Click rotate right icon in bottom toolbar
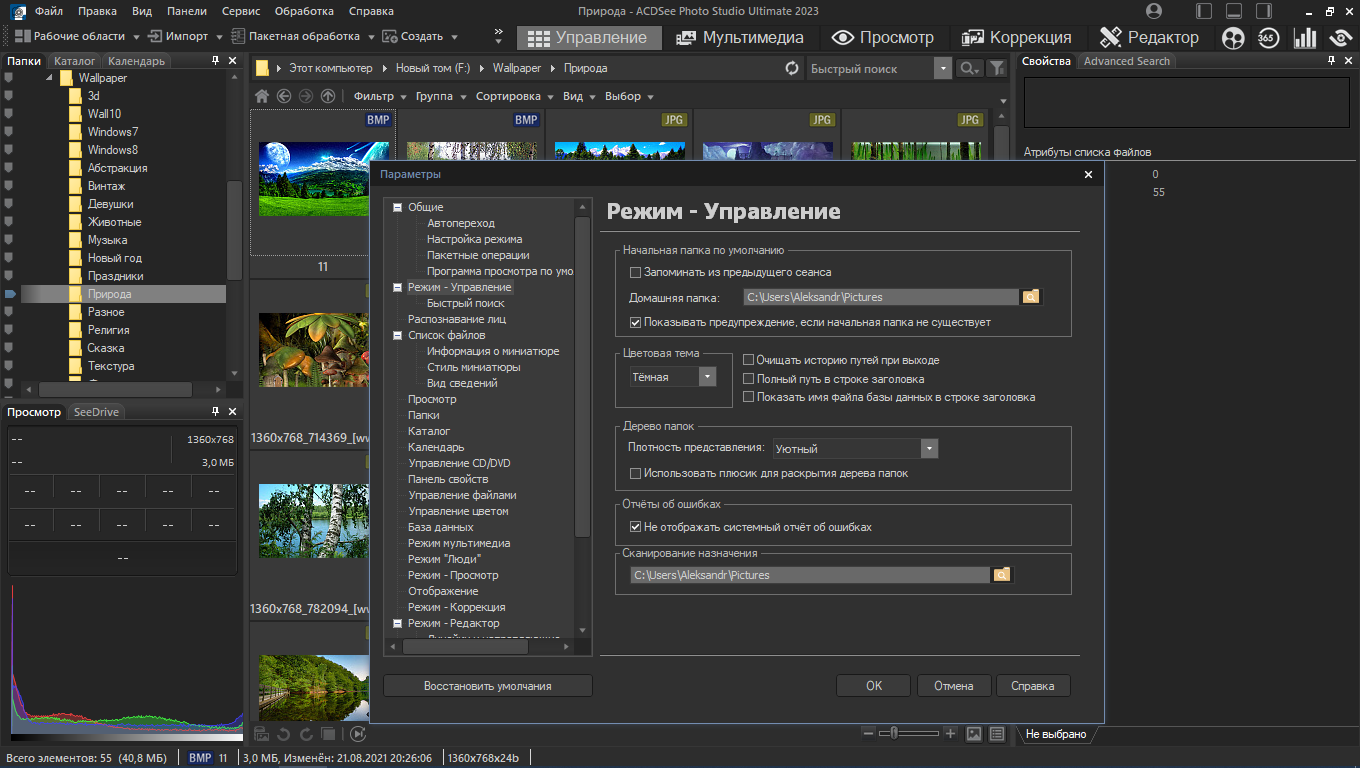1360x768 pixels. (305, 734)
